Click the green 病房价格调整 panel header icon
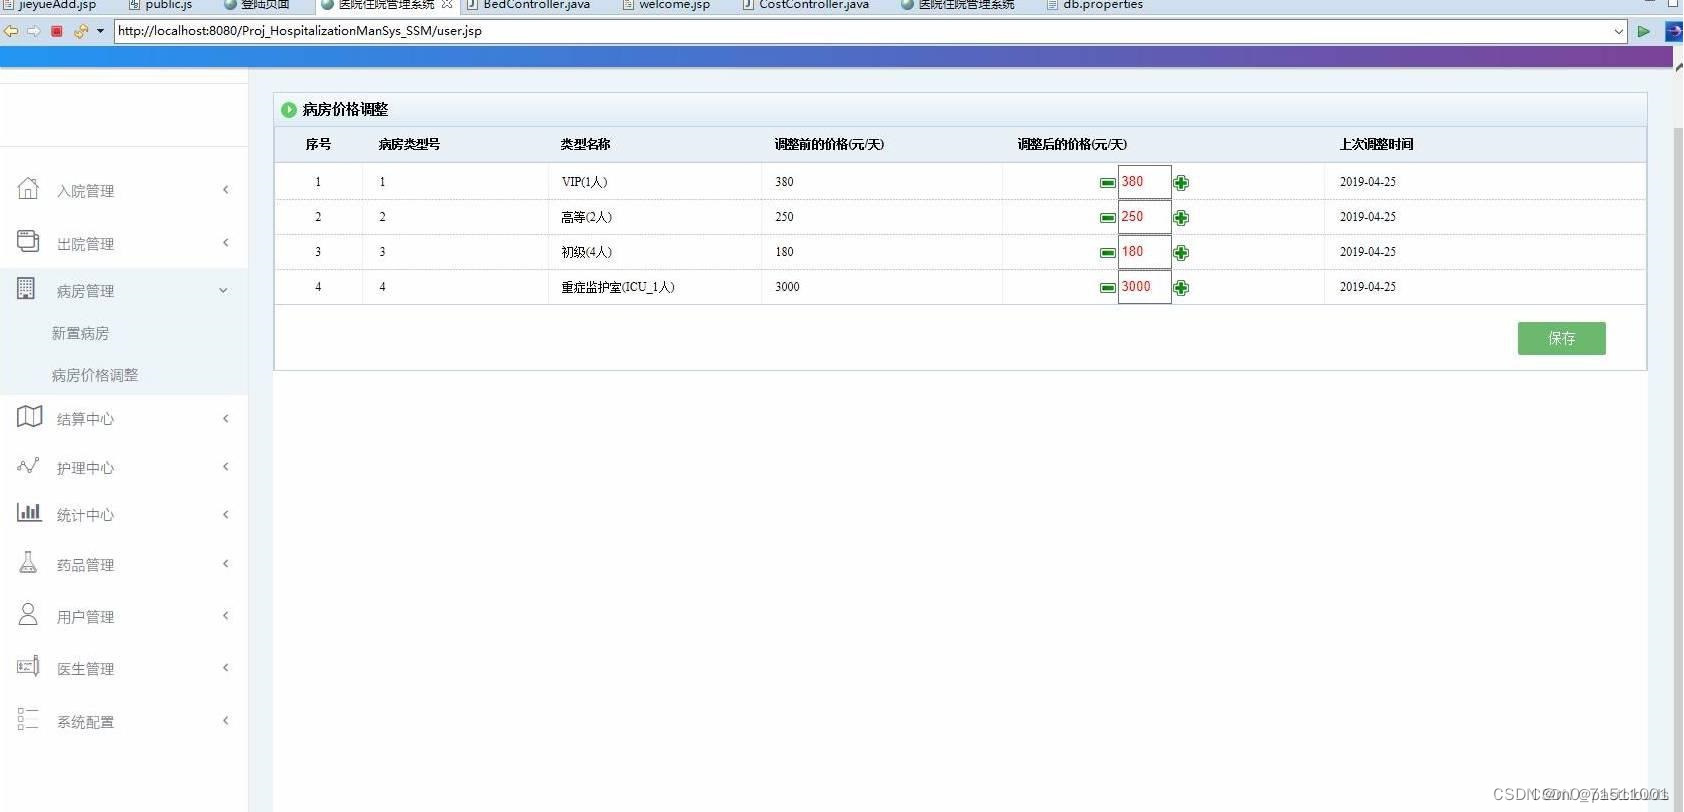Screen dimensions: 1684x812 pyautogui.click(x=289, y=110)
